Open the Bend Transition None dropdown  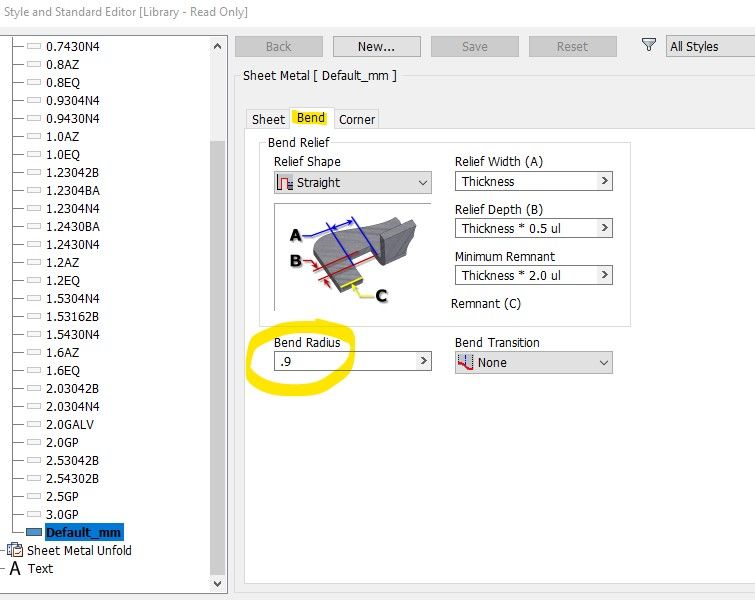click(x=534, y=362)
